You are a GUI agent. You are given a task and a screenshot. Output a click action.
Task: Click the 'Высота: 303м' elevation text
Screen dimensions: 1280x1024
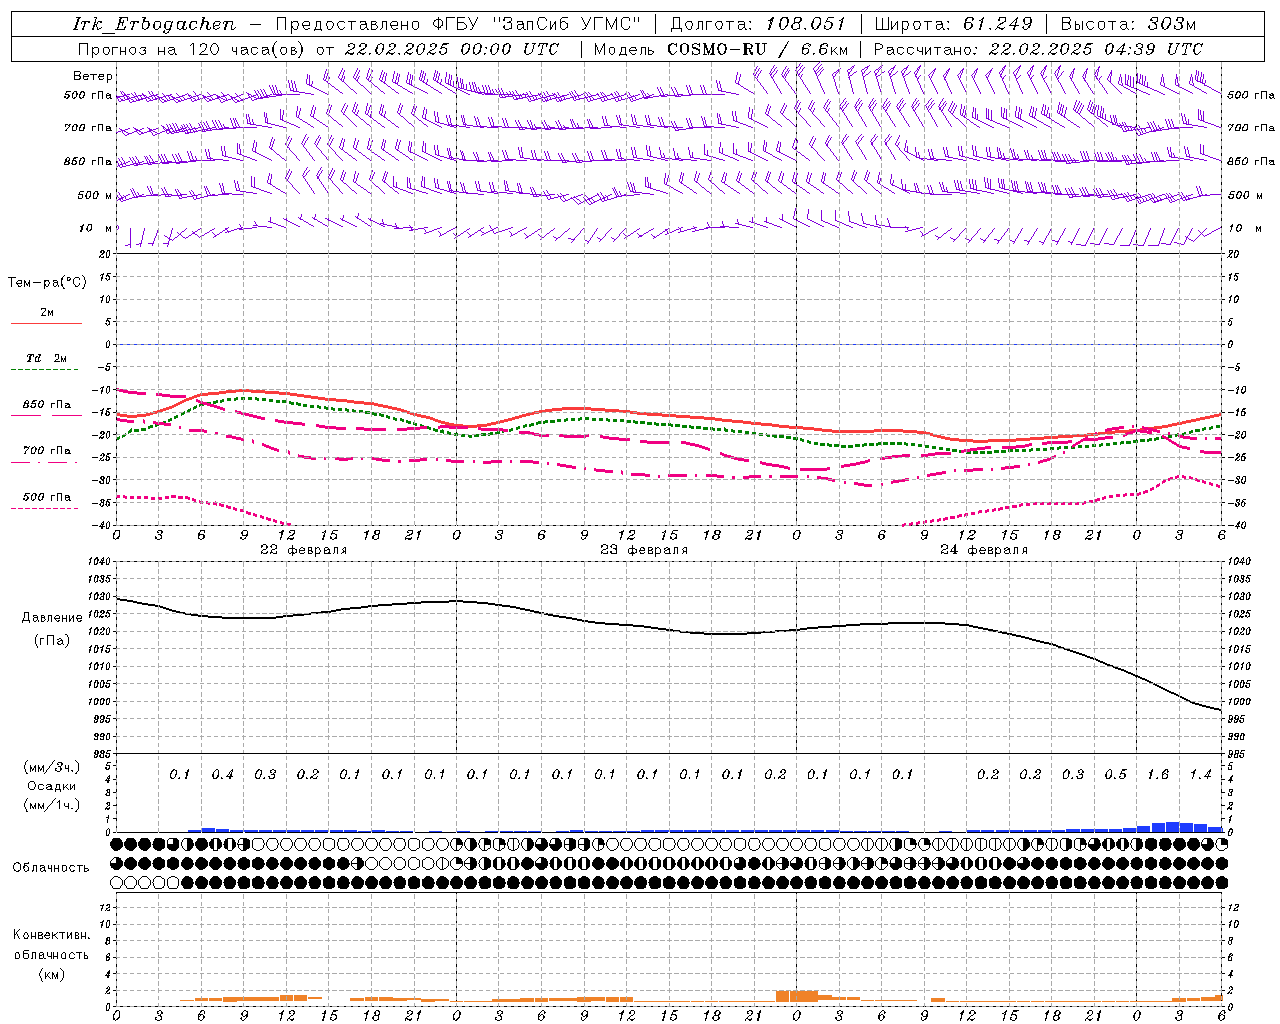click(1128, 25)
